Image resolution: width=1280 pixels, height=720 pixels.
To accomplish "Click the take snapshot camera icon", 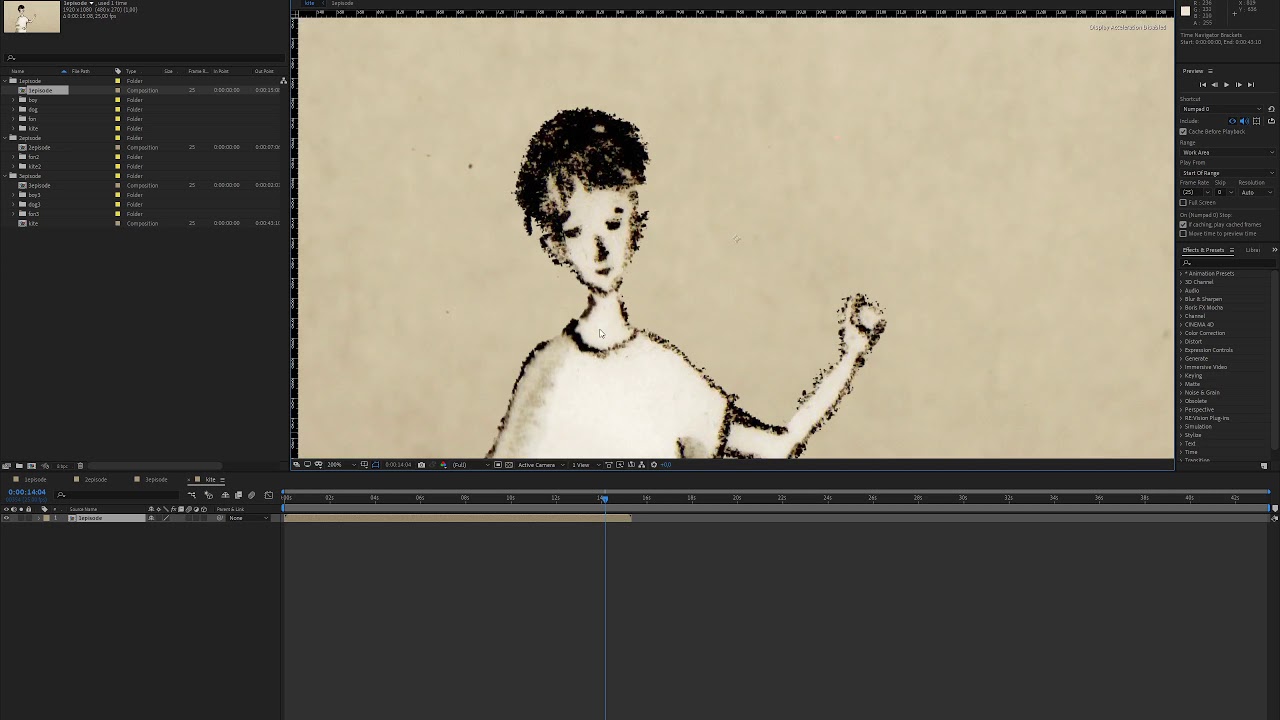I will coord(421,465).
